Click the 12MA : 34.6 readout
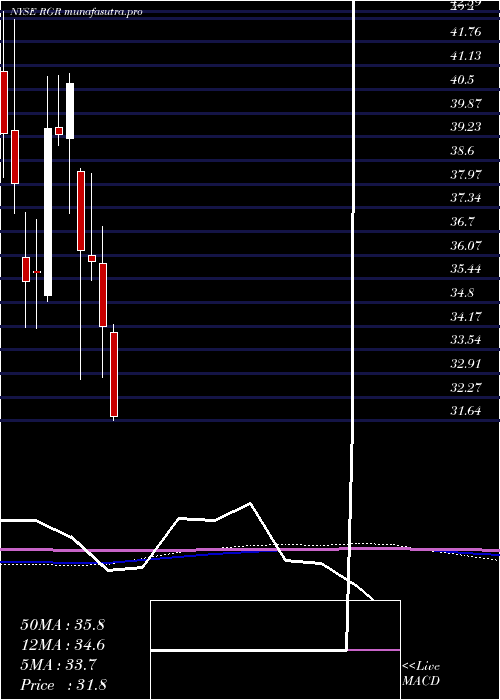500x700 pixels. pyautogui.click(x=62, y=645)
